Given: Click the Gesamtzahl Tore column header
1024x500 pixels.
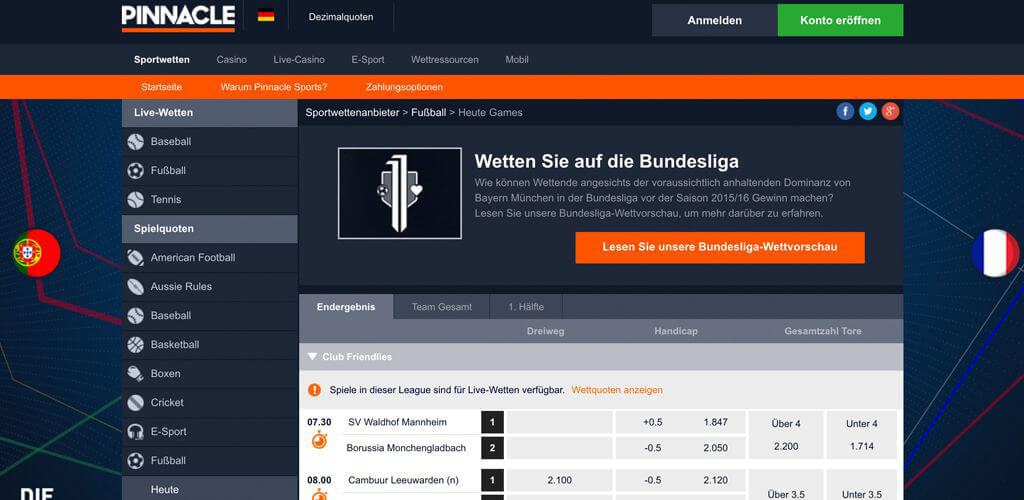Looking at the screenshot, I should [823, 331].
